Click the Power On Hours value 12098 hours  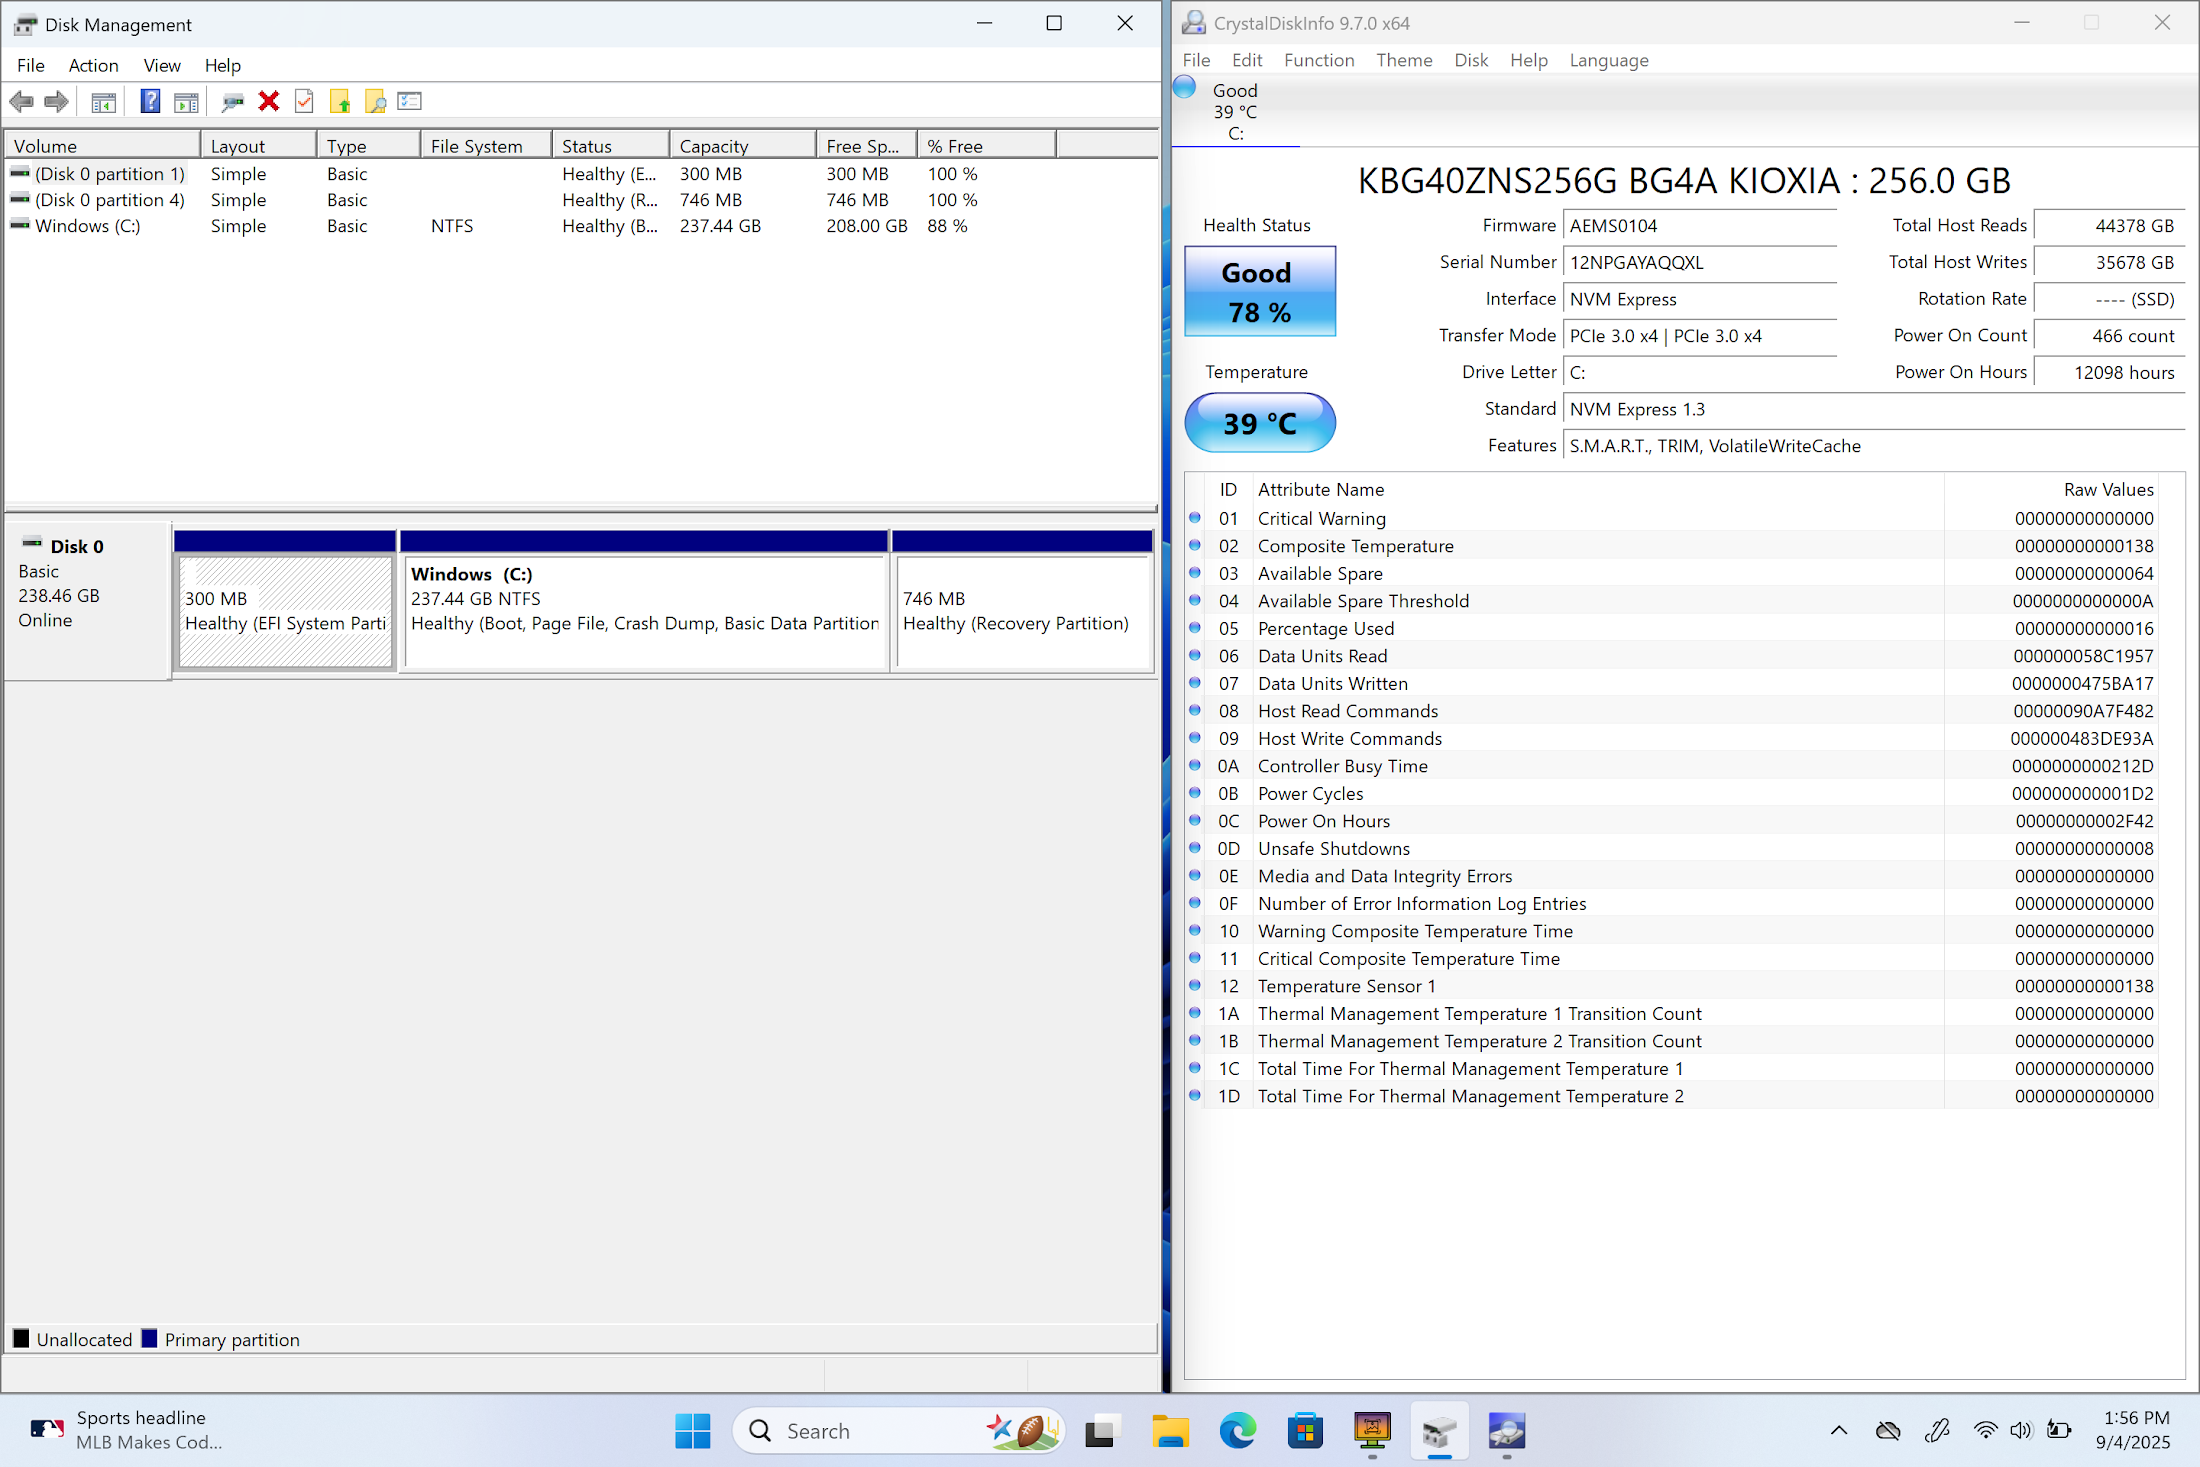click(2110, 372)
